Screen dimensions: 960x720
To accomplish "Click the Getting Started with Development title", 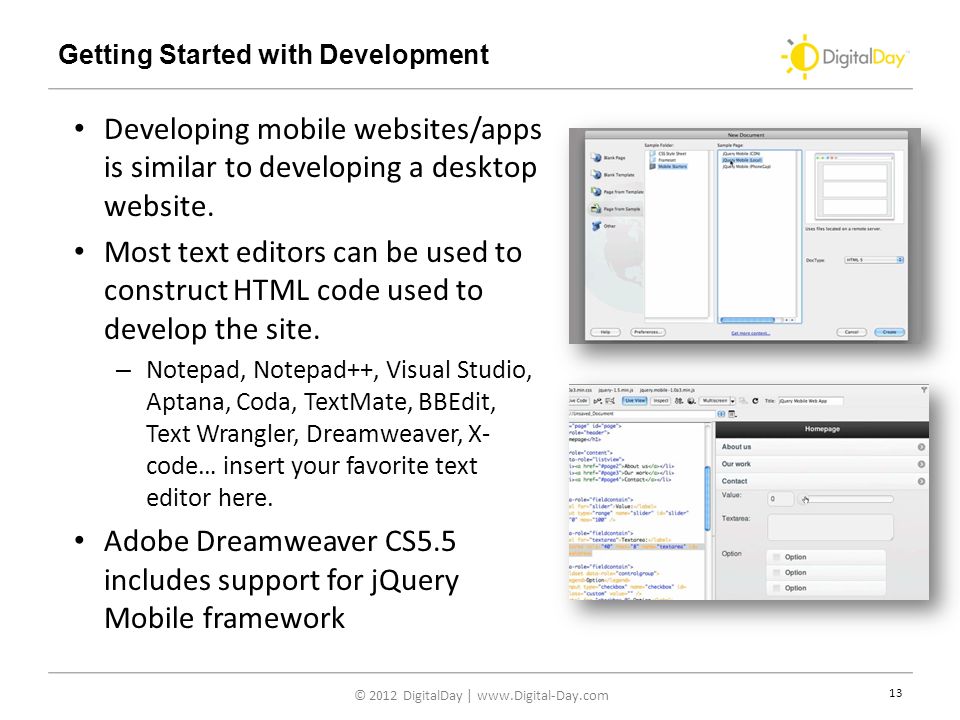I will pyautogui.click(x=274, y=54).
